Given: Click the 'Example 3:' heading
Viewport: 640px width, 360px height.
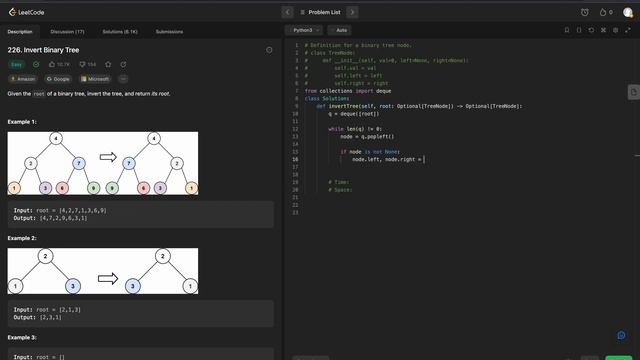Looking at the screenshot, I should tap(22, 338).
